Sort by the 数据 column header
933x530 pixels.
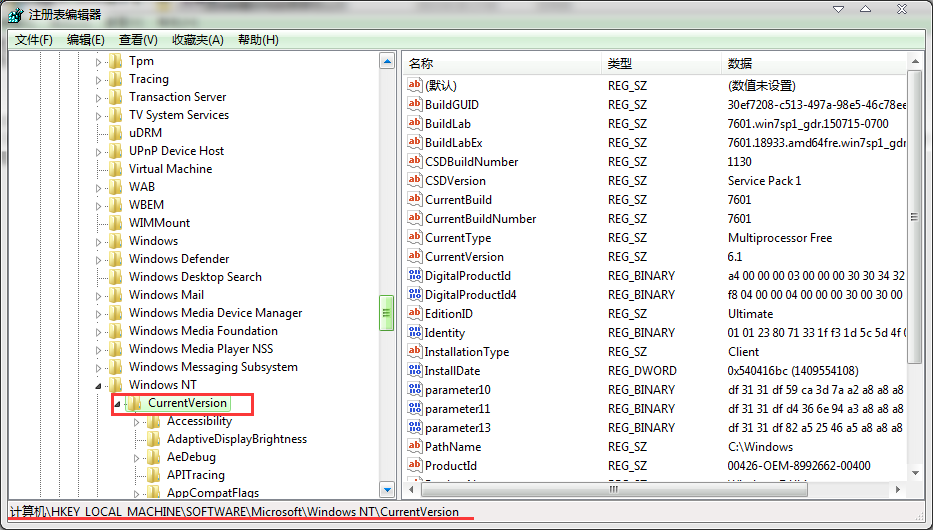pyautogui.click(x=814, y=64)
